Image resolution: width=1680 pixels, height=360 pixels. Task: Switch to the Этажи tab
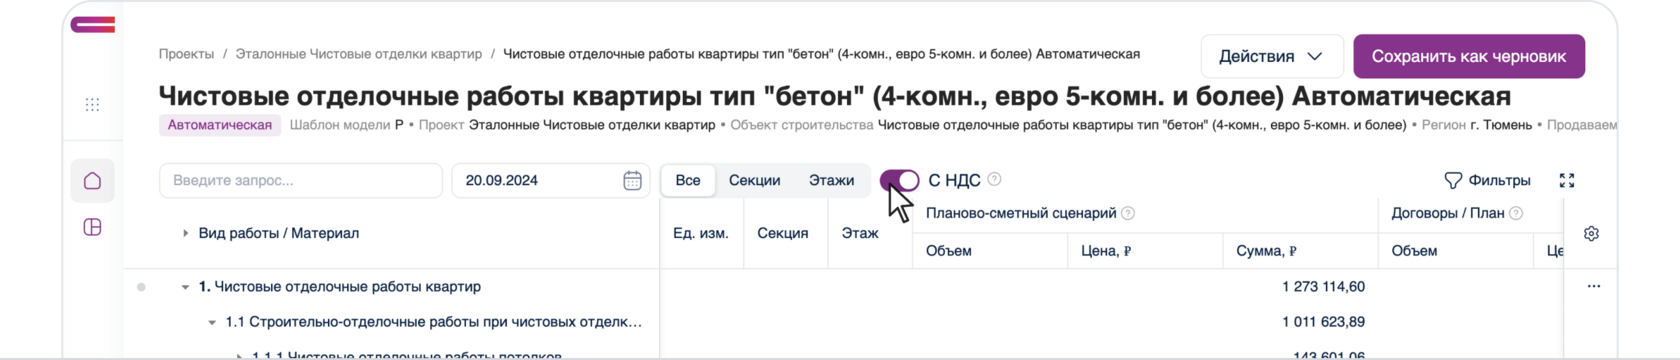pos(831,180)
